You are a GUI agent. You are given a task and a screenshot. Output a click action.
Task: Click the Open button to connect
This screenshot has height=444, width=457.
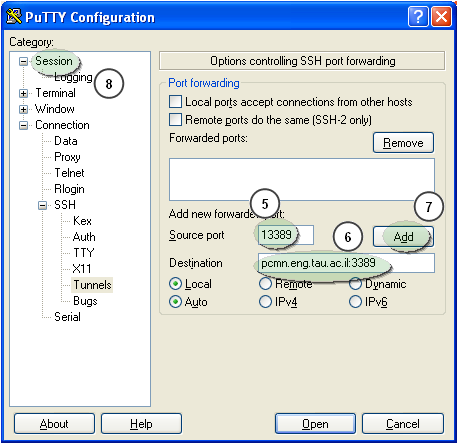pos(315,424)
